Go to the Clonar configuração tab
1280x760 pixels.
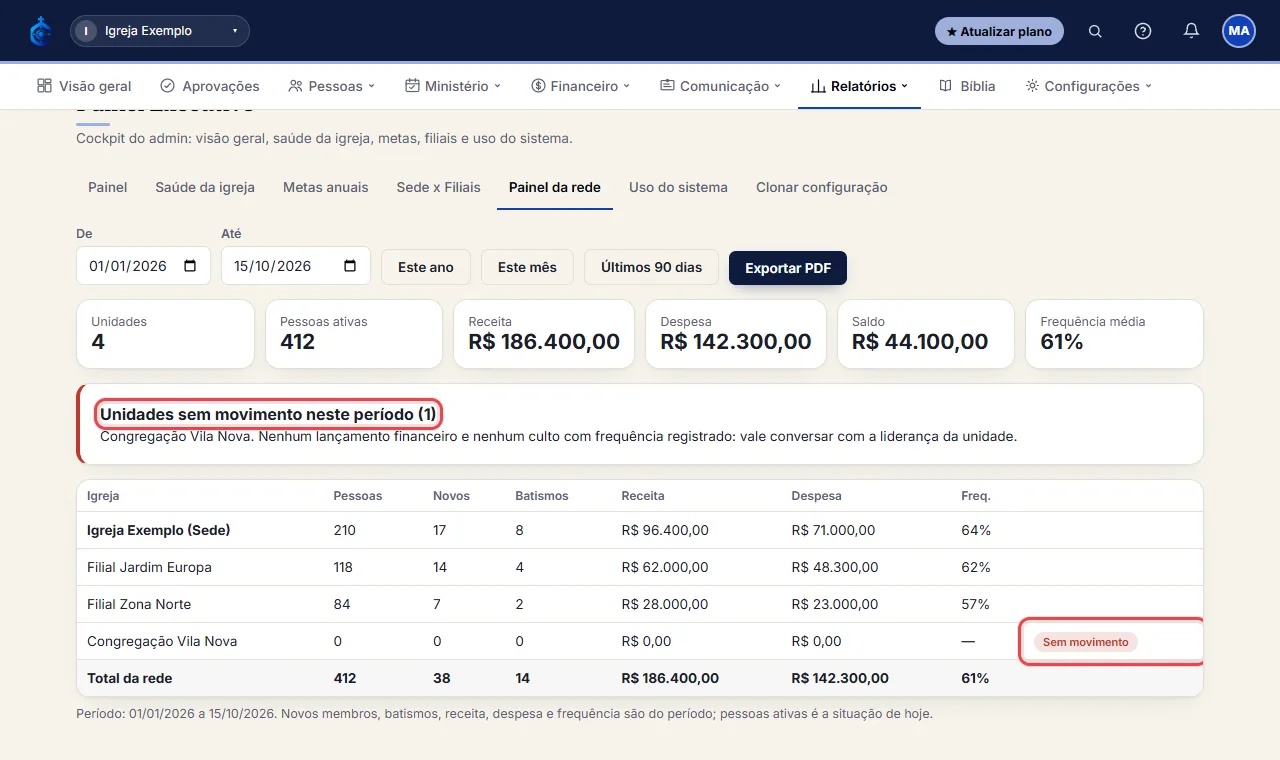click(x=822, y=187)
